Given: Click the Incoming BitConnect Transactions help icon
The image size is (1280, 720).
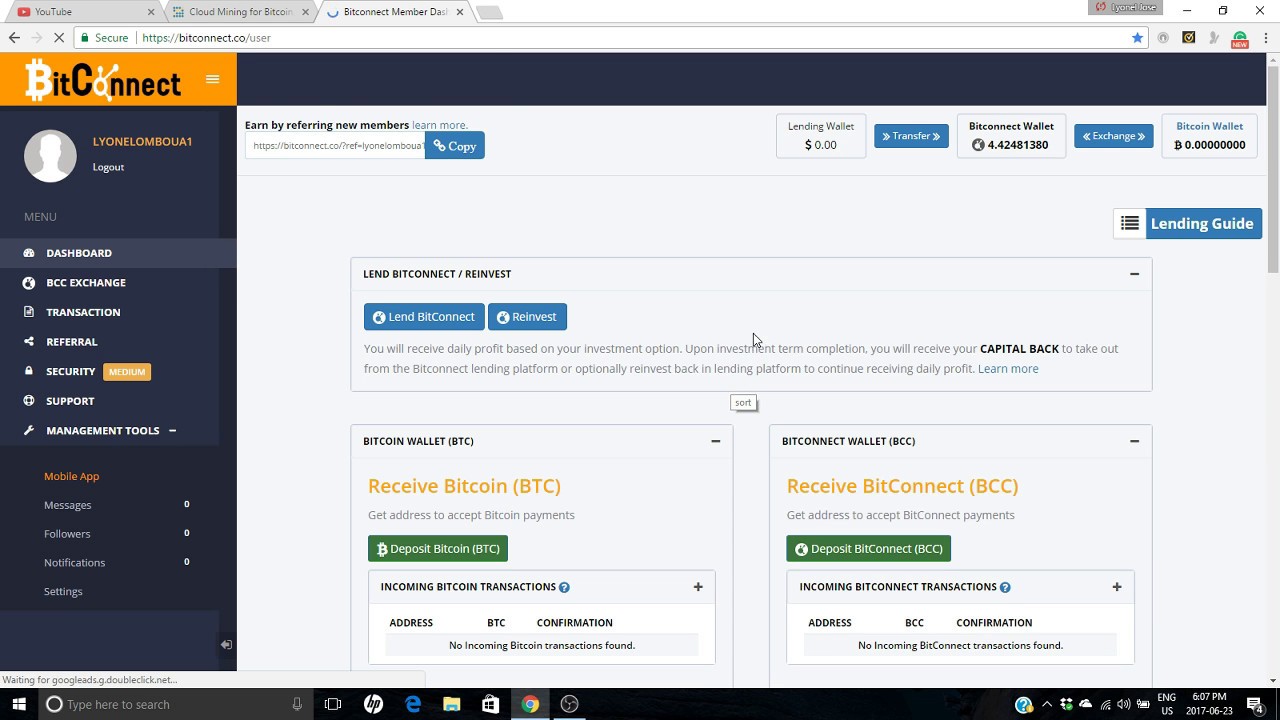Looking at the screenshot, I should (1005, 587).
